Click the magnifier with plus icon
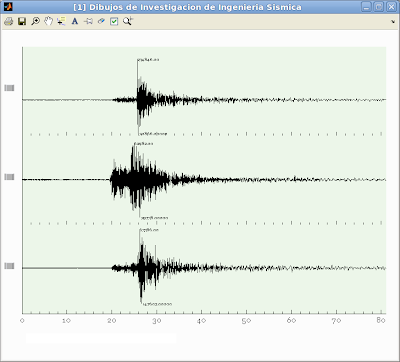The height and width of the screenshot is (362, 400). tap(127, 21)
